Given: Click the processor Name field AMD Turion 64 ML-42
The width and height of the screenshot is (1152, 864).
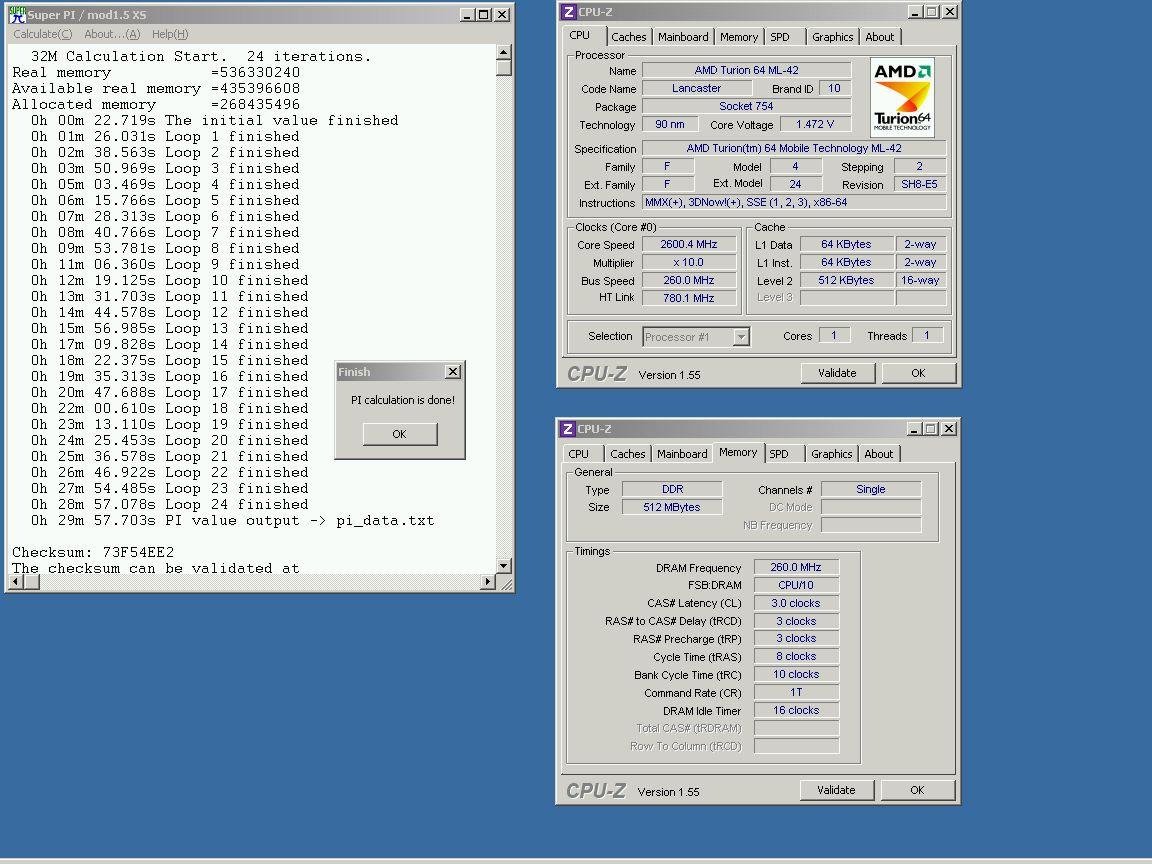Looking at the screenshot, I should tap(746, 71).
